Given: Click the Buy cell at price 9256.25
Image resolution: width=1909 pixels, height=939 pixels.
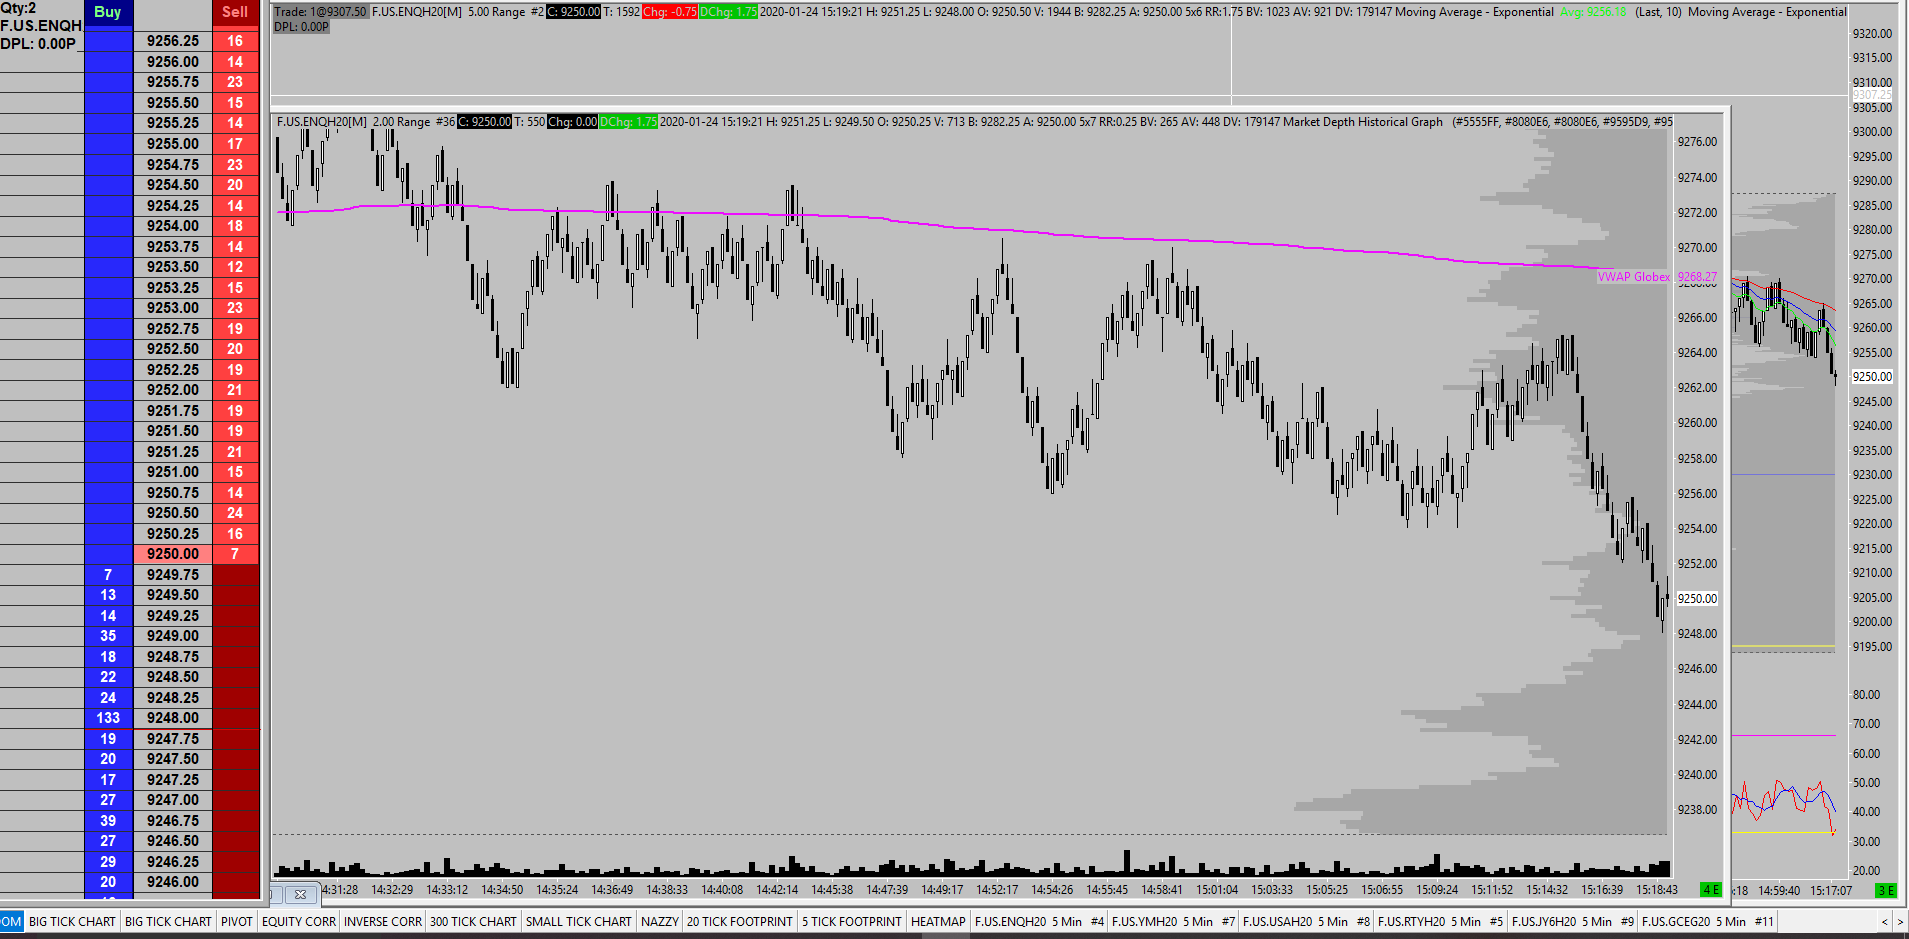Looking at the screenshot, I should [108, 41].
